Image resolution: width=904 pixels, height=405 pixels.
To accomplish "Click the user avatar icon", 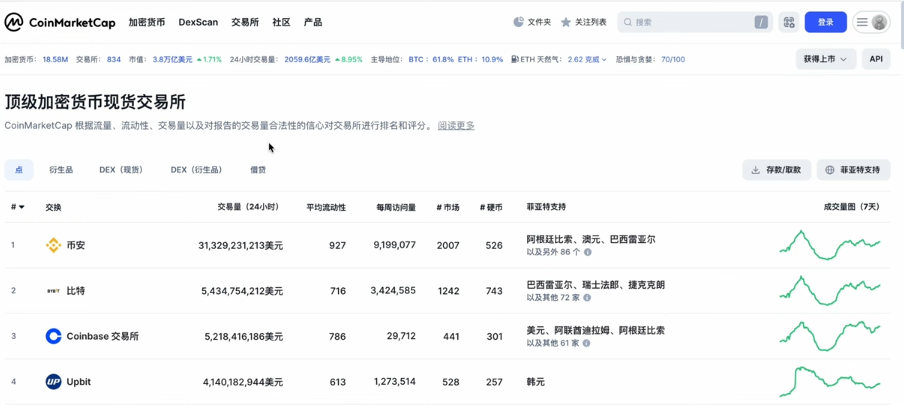I will (879, 22).
